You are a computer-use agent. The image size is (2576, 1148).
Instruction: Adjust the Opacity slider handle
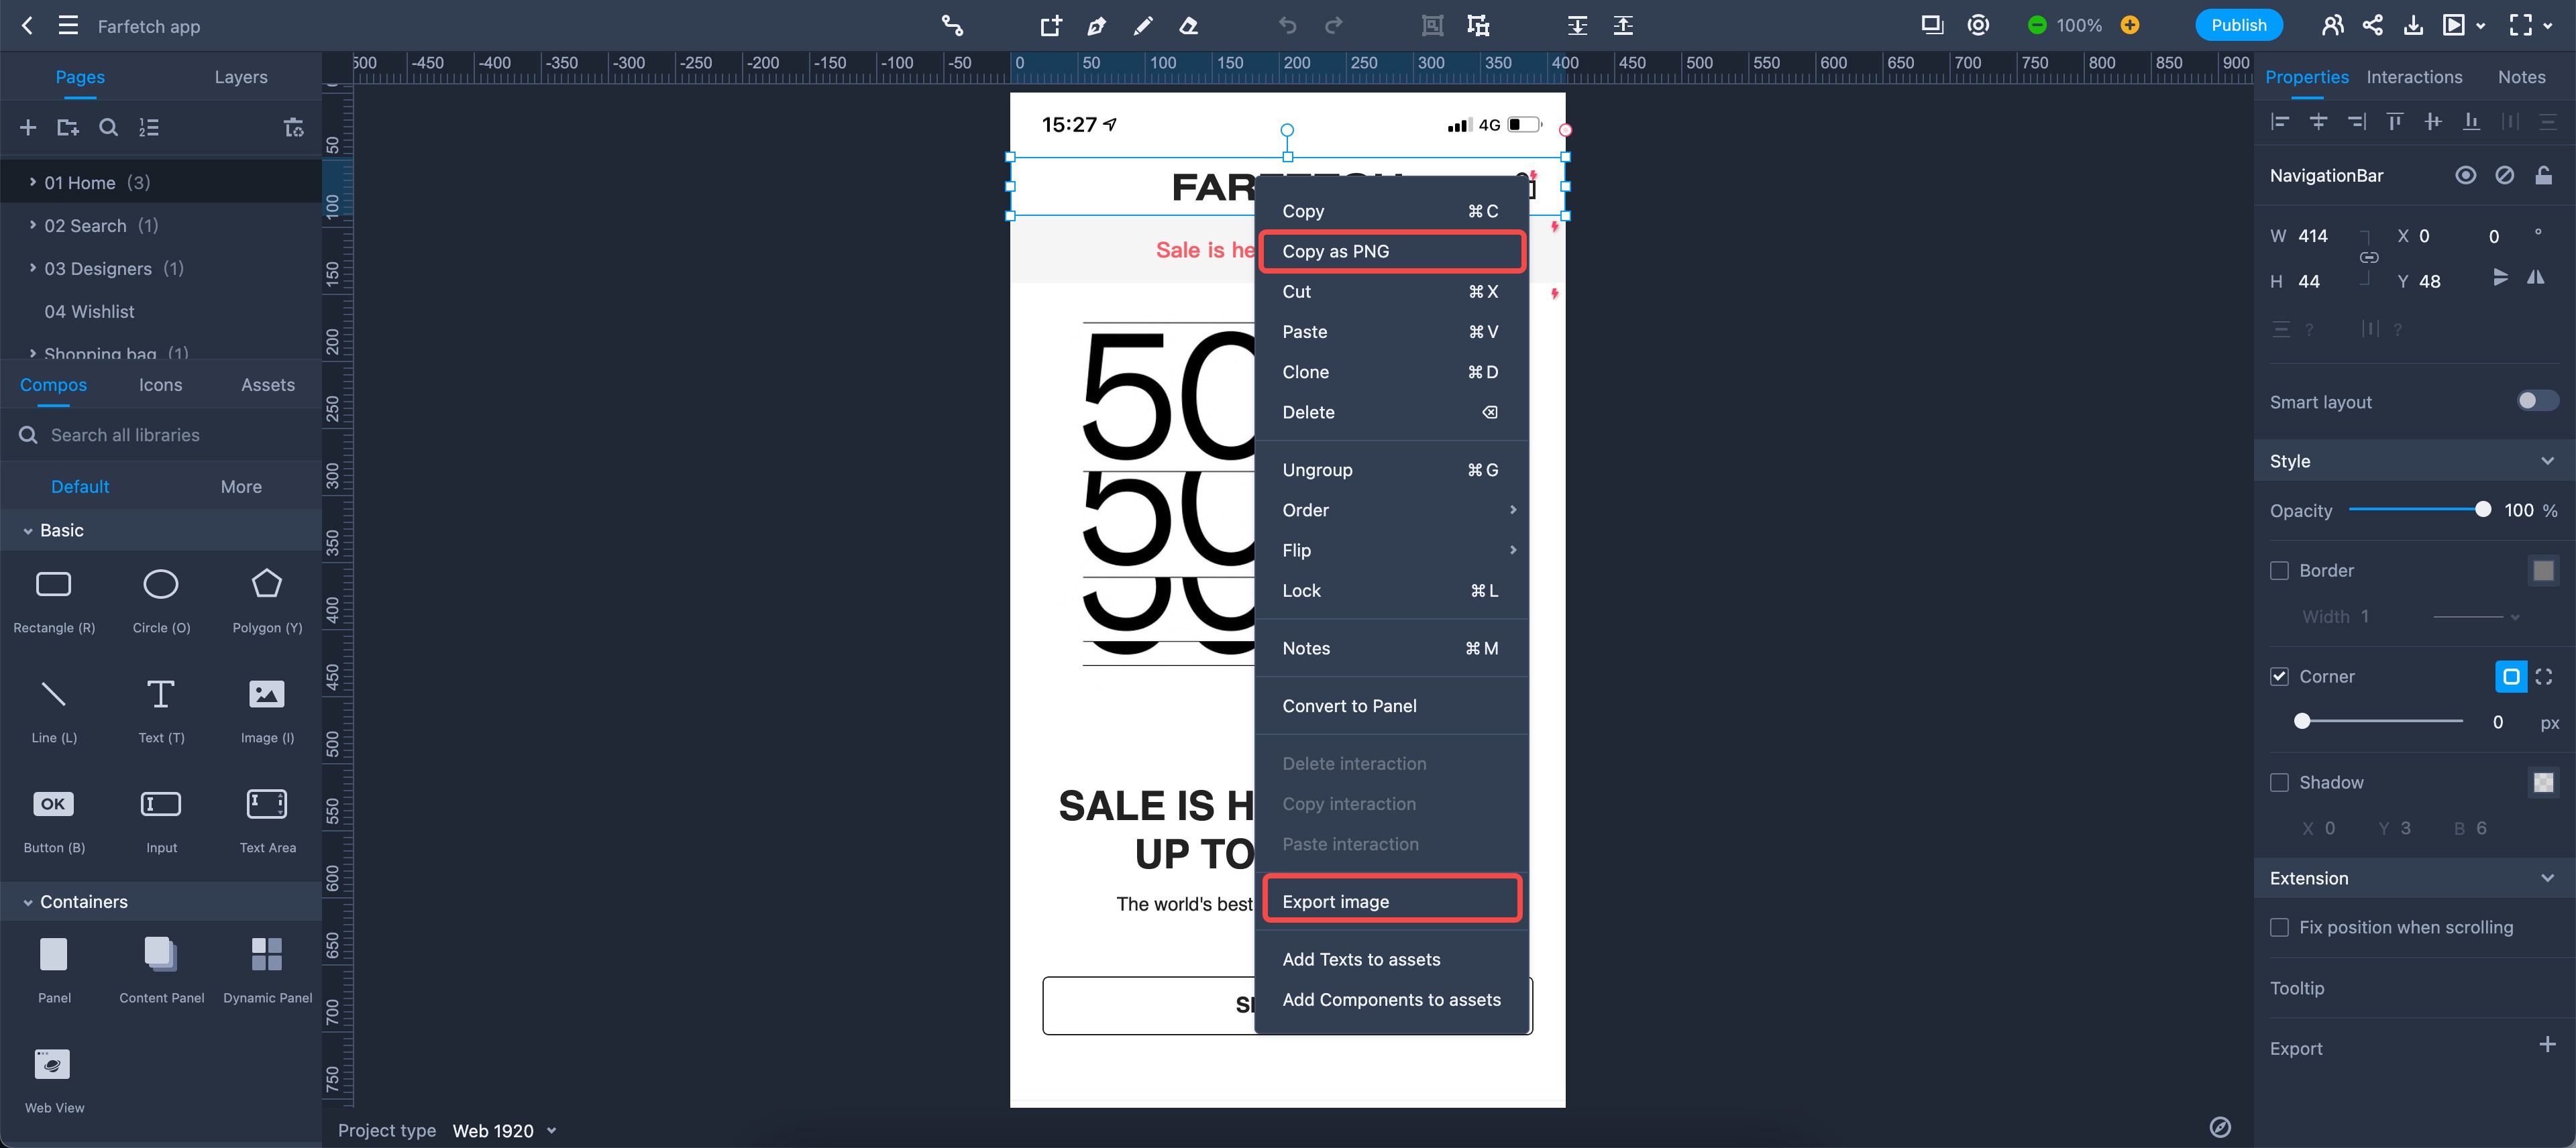[2482, 510]
